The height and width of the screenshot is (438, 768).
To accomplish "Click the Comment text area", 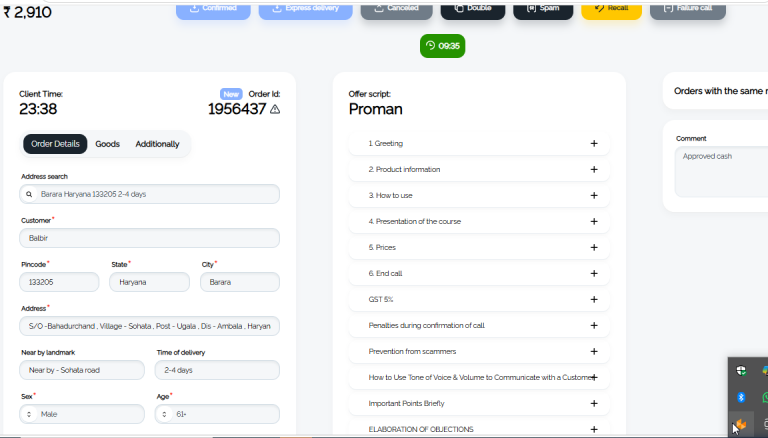I will 721,172.
